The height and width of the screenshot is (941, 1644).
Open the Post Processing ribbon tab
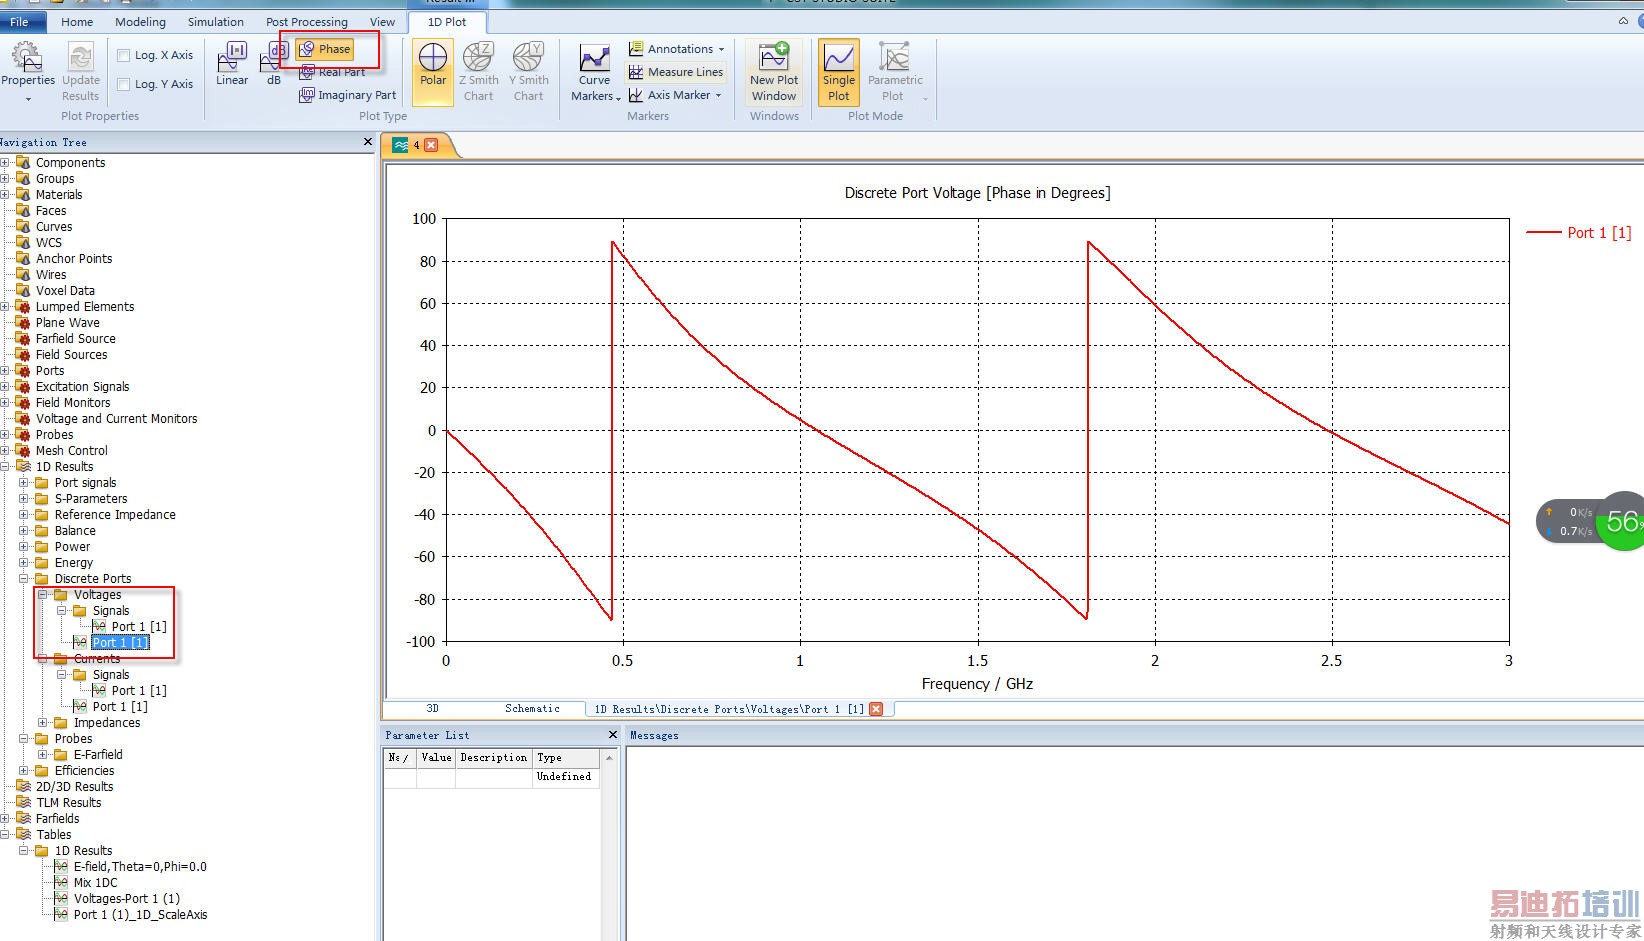[x=307, y=21]
